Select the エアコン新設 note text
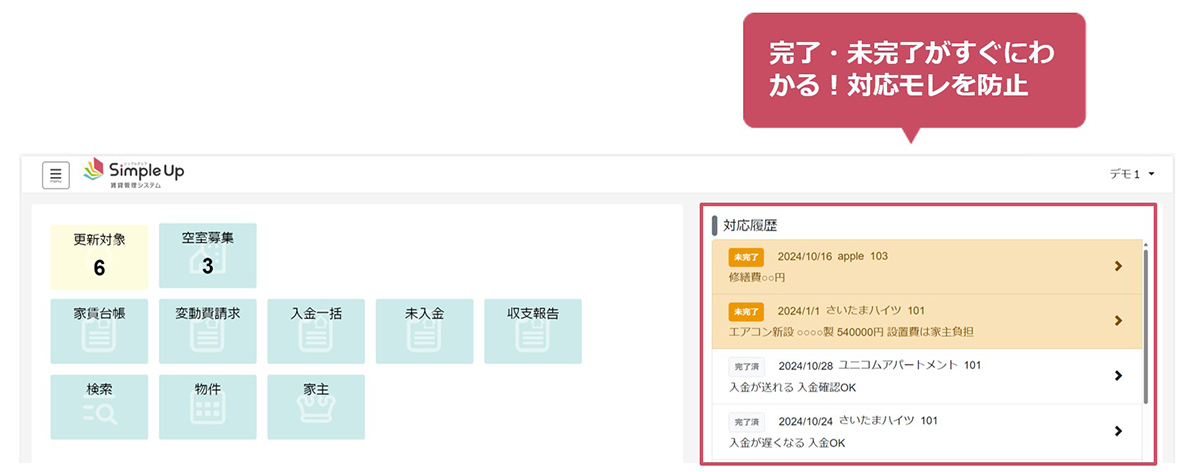The image size is (1200, 472). pos(851,332)
